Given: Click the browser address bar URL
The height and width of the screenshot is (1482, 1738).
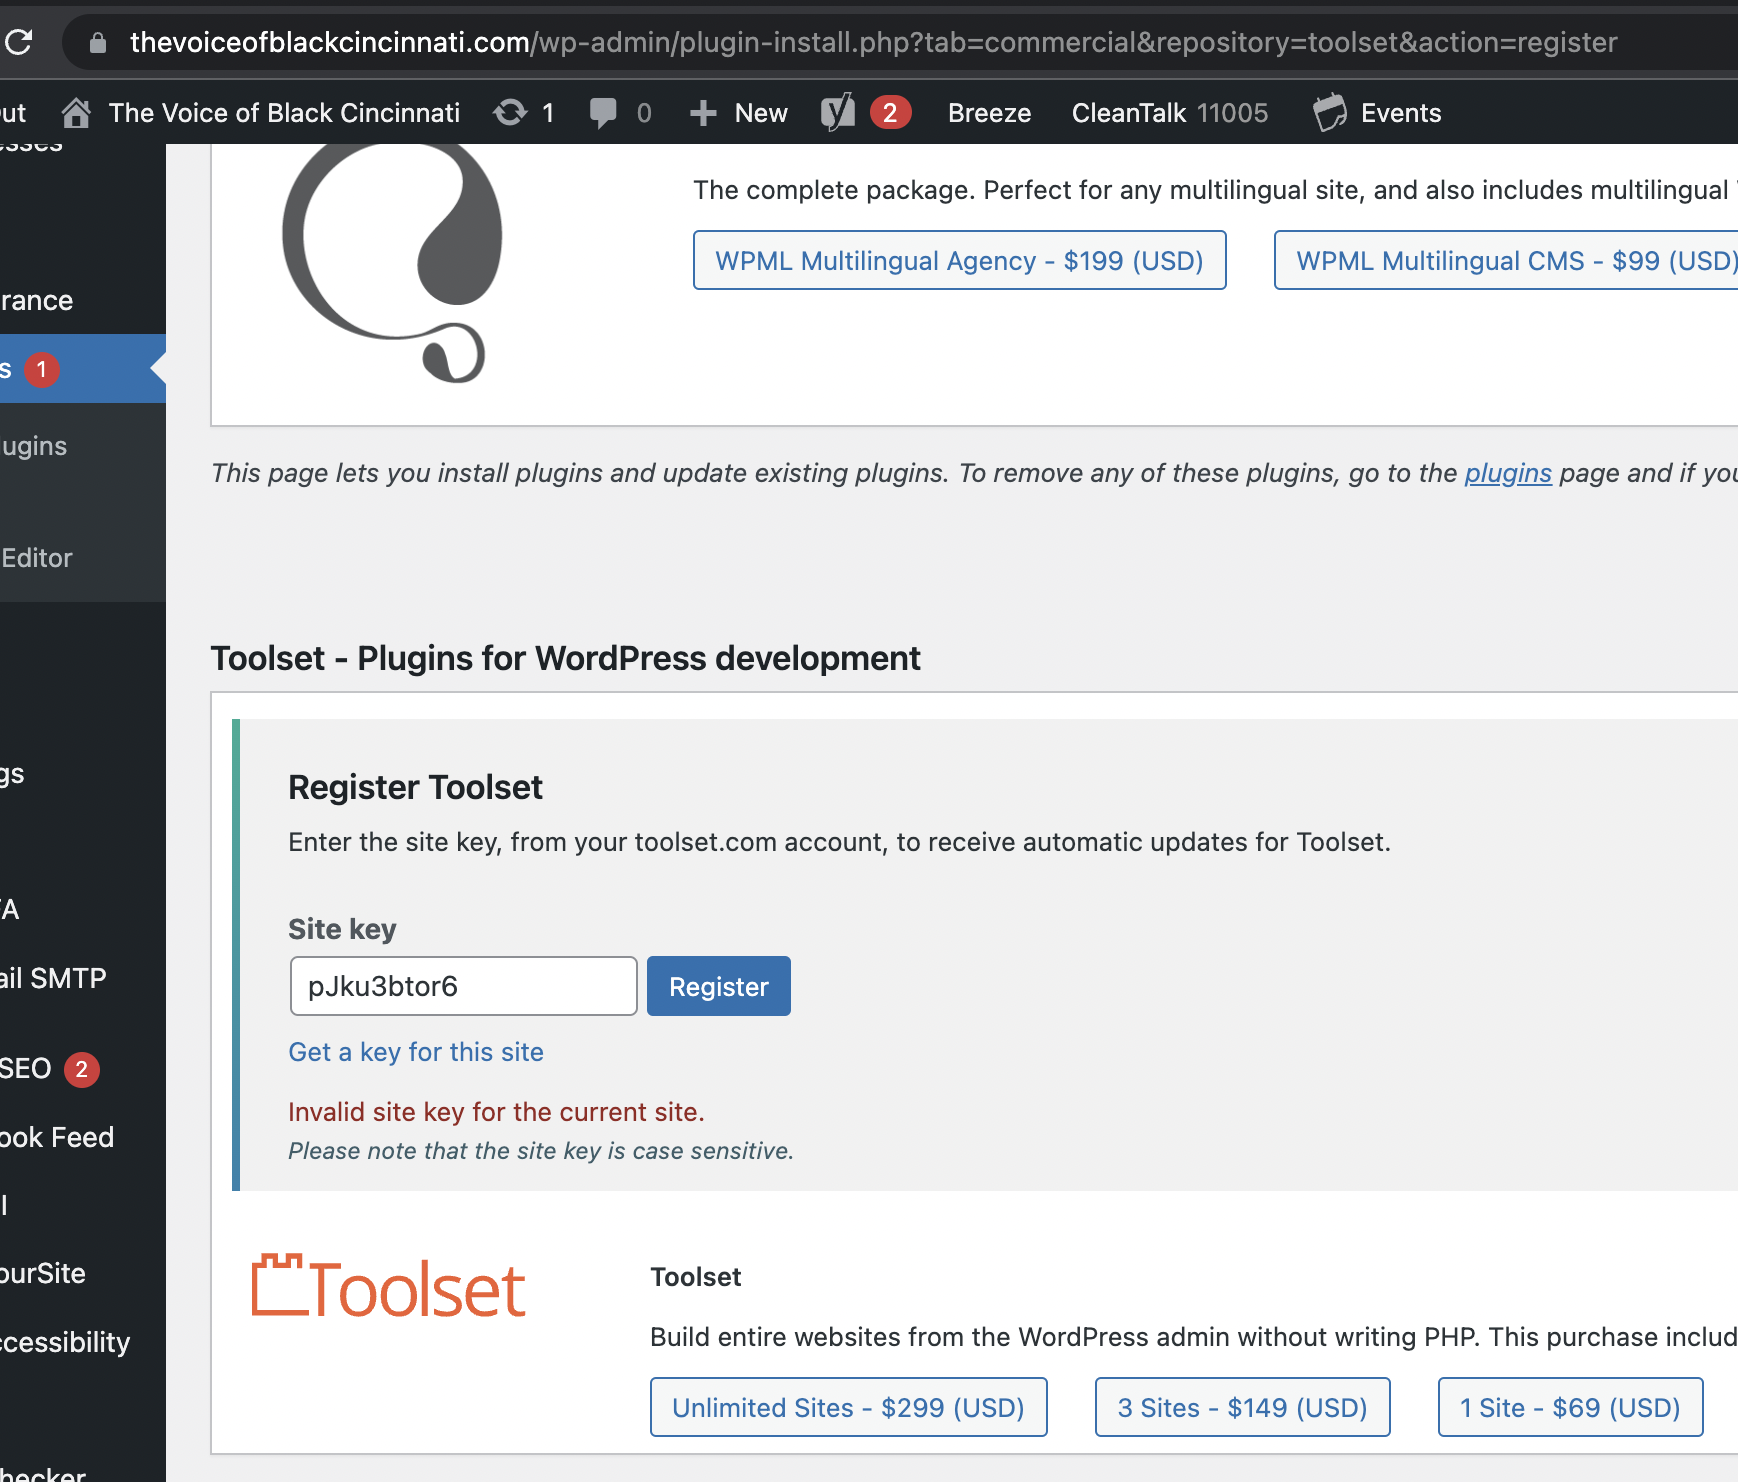Looking at the screenshot, I should 872,42.
